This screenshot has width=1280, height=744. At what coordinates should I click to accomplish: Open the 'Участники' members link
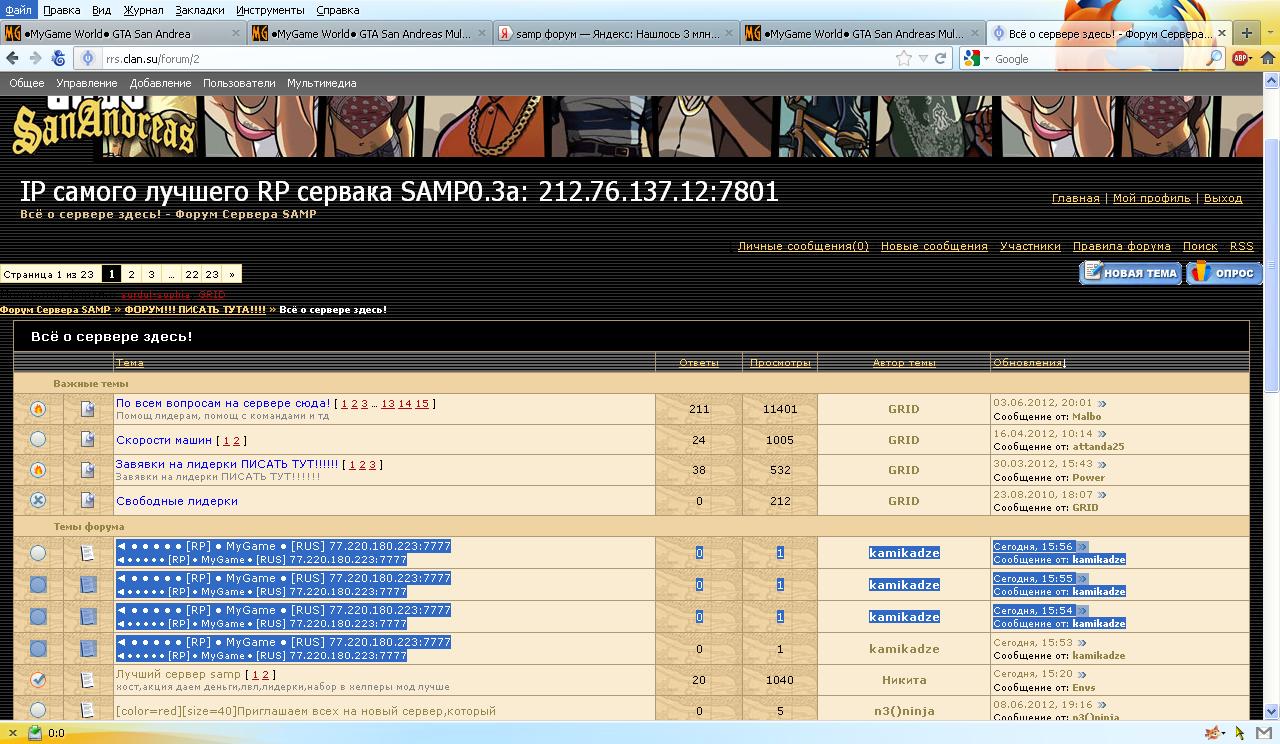(x=1030, y=246)
